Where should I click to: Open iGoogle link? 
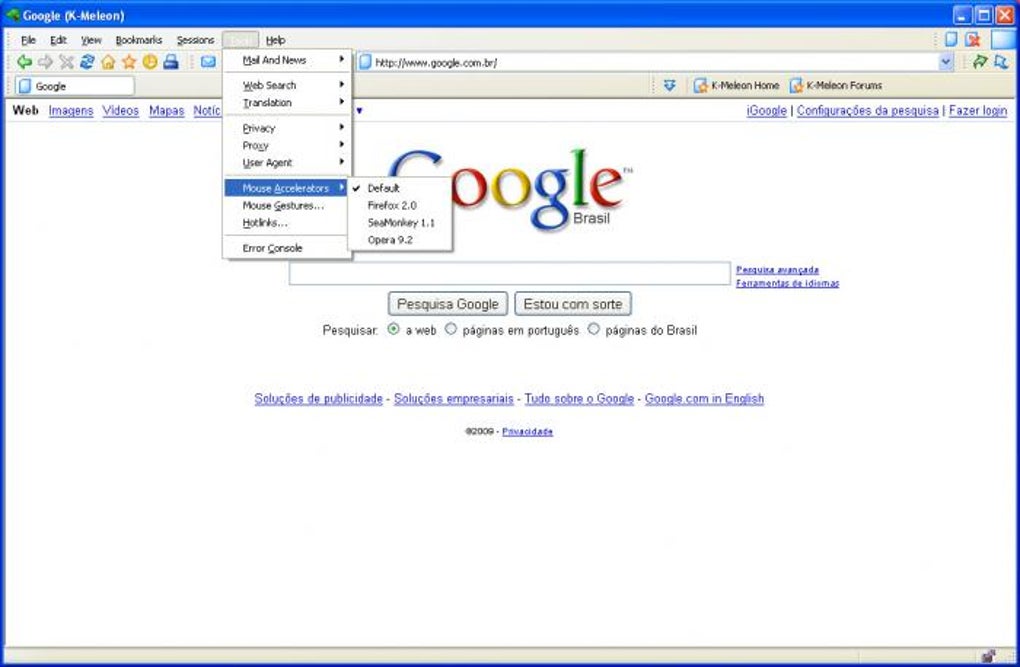click(766, 111)
